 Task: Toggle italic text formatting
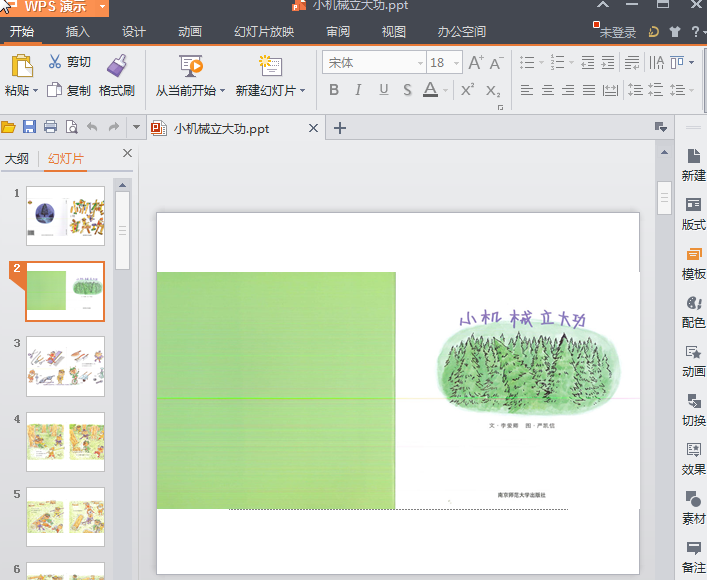click(357, 90)
